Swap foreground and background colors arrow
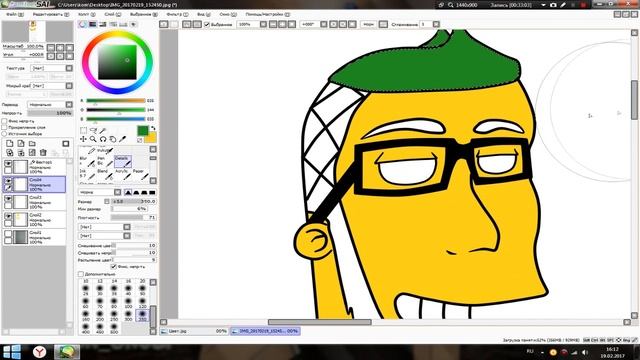The width and height of the screenshot is (640, 360). [153, 128]
